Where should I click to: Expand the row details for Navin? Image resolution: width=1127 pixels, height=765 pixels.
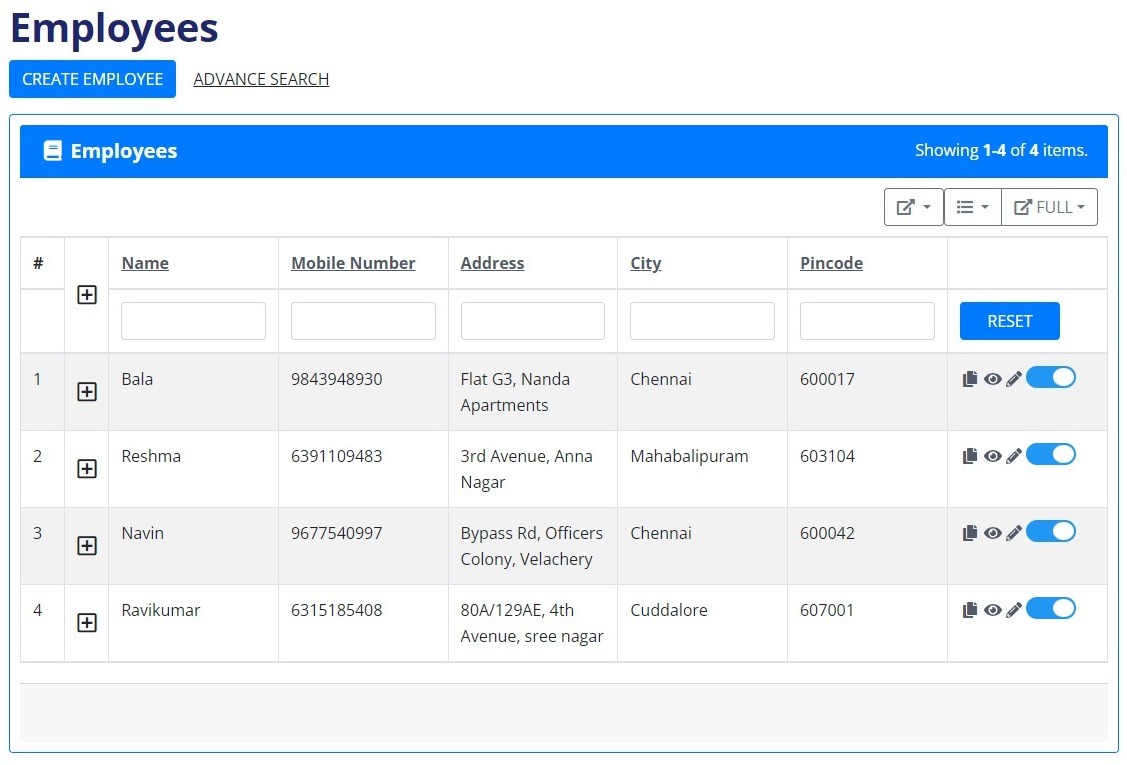point(87,546)
